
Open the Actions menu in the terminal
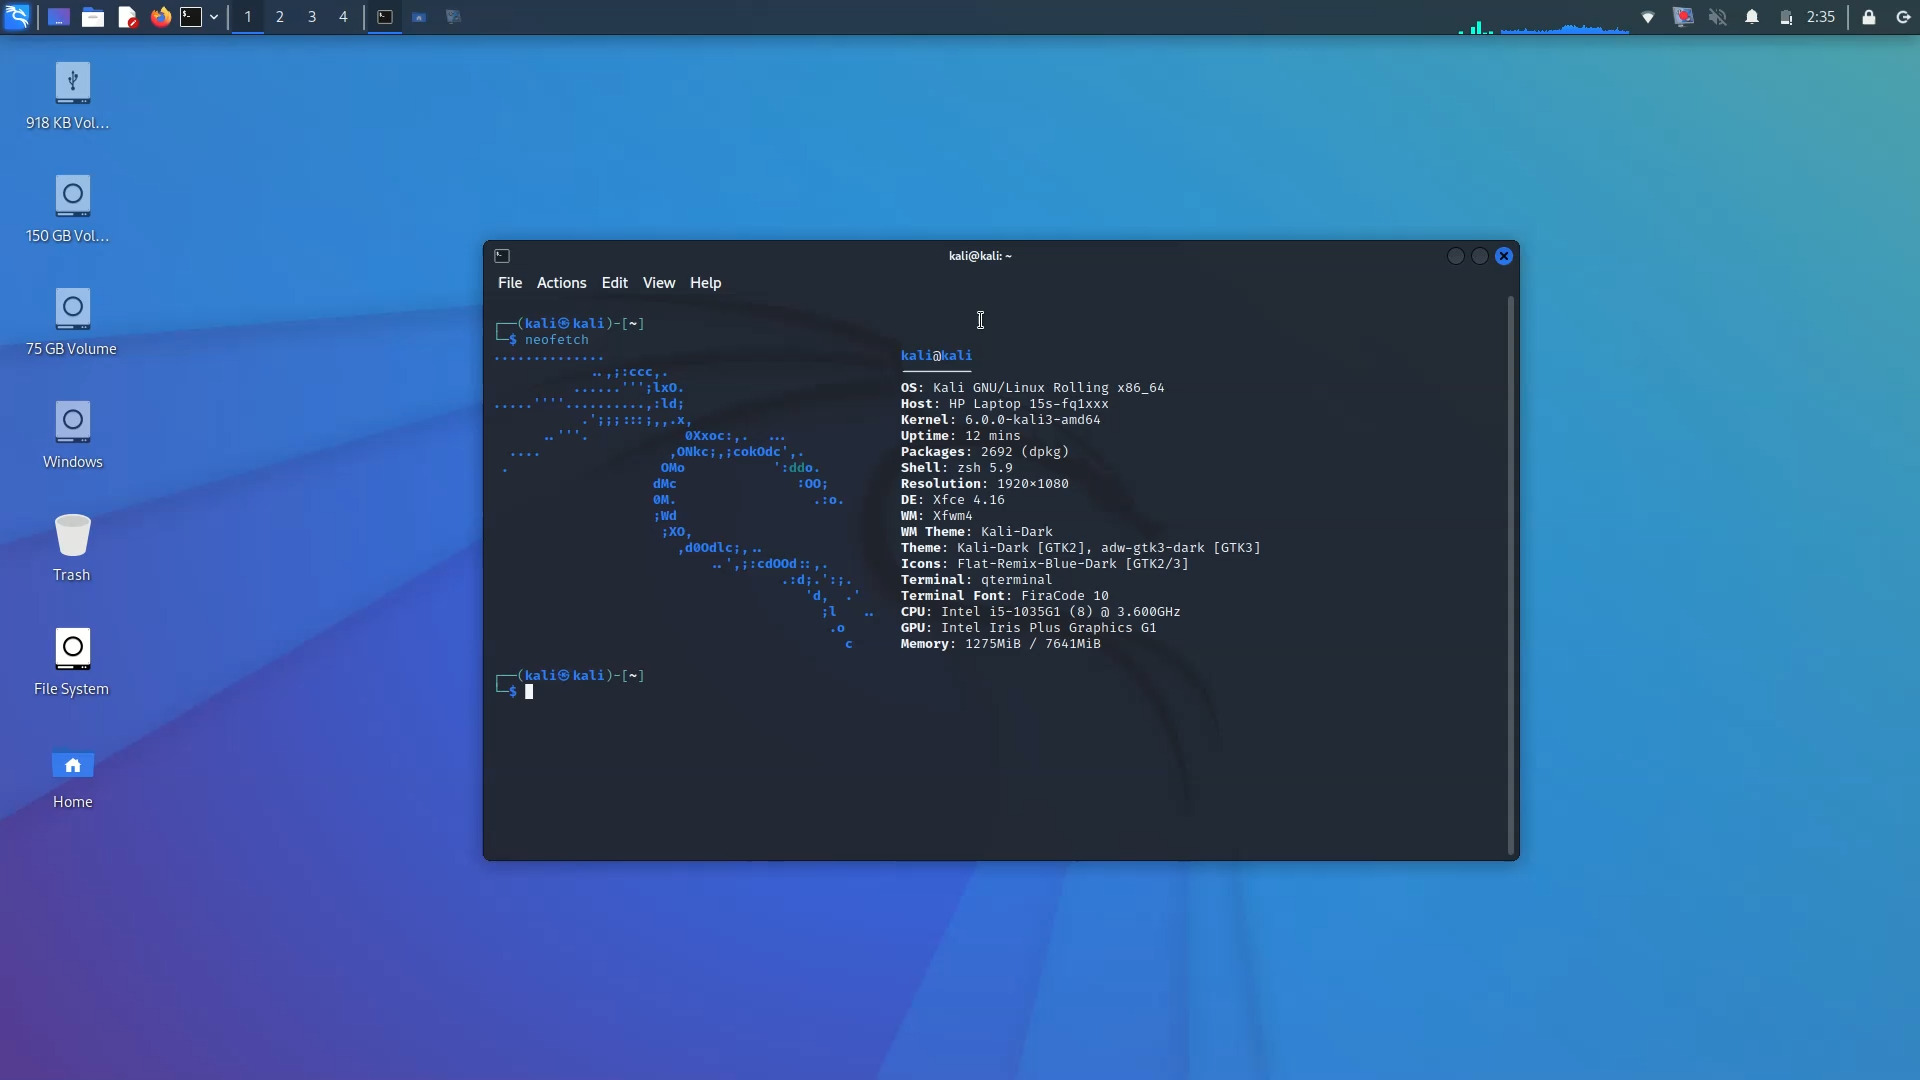tap(561, 283)
